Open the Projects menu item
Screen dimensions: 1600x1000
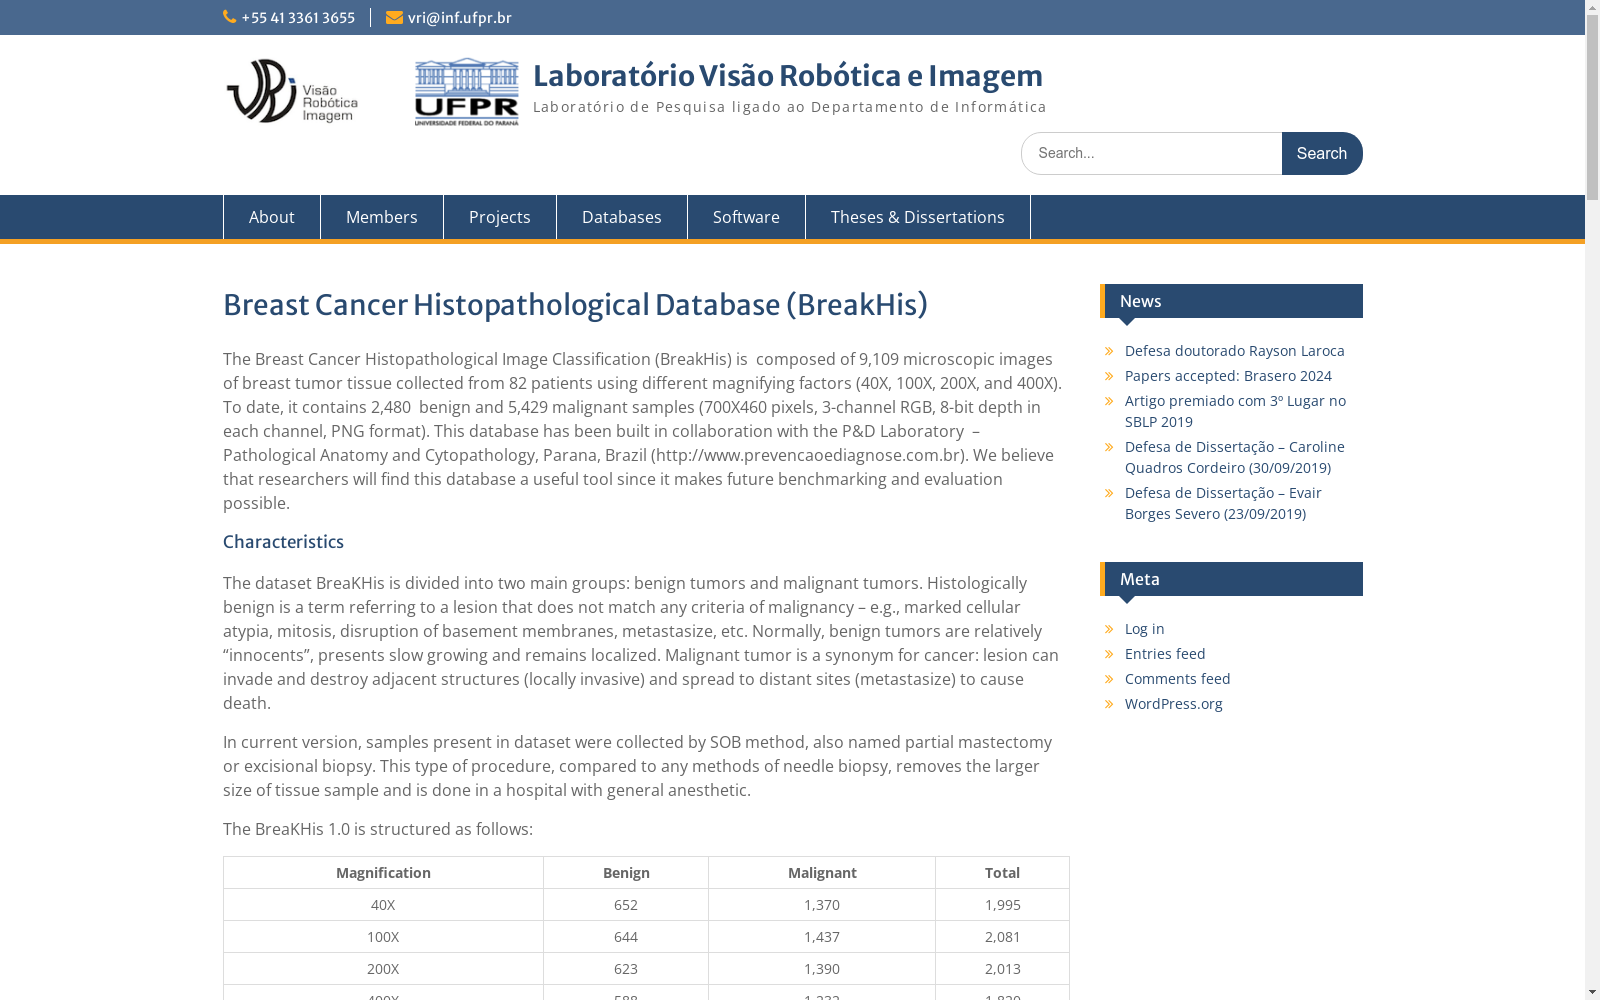tap(500, 217)
